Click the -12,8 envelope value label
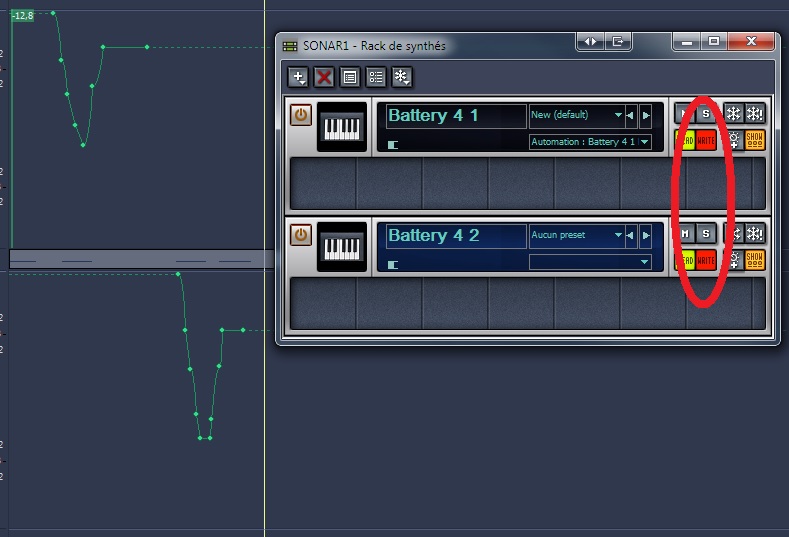The width and height of the screenshot is (789, 537). [23, 16]
